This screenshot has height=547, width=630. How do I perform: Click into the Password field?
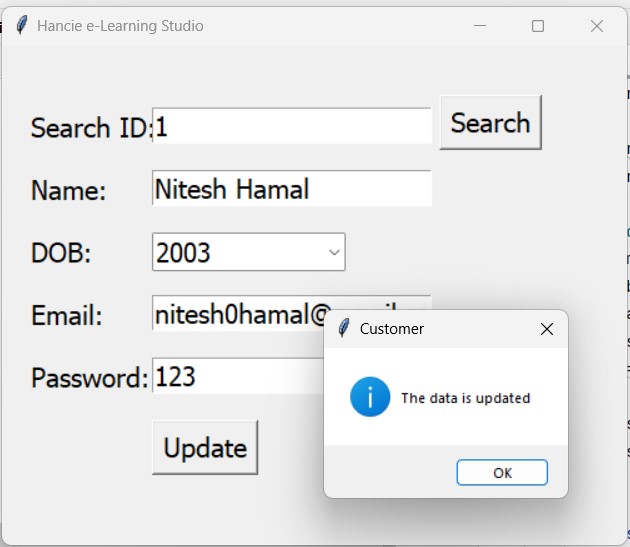pyautogui.click(x=236, y=376)
